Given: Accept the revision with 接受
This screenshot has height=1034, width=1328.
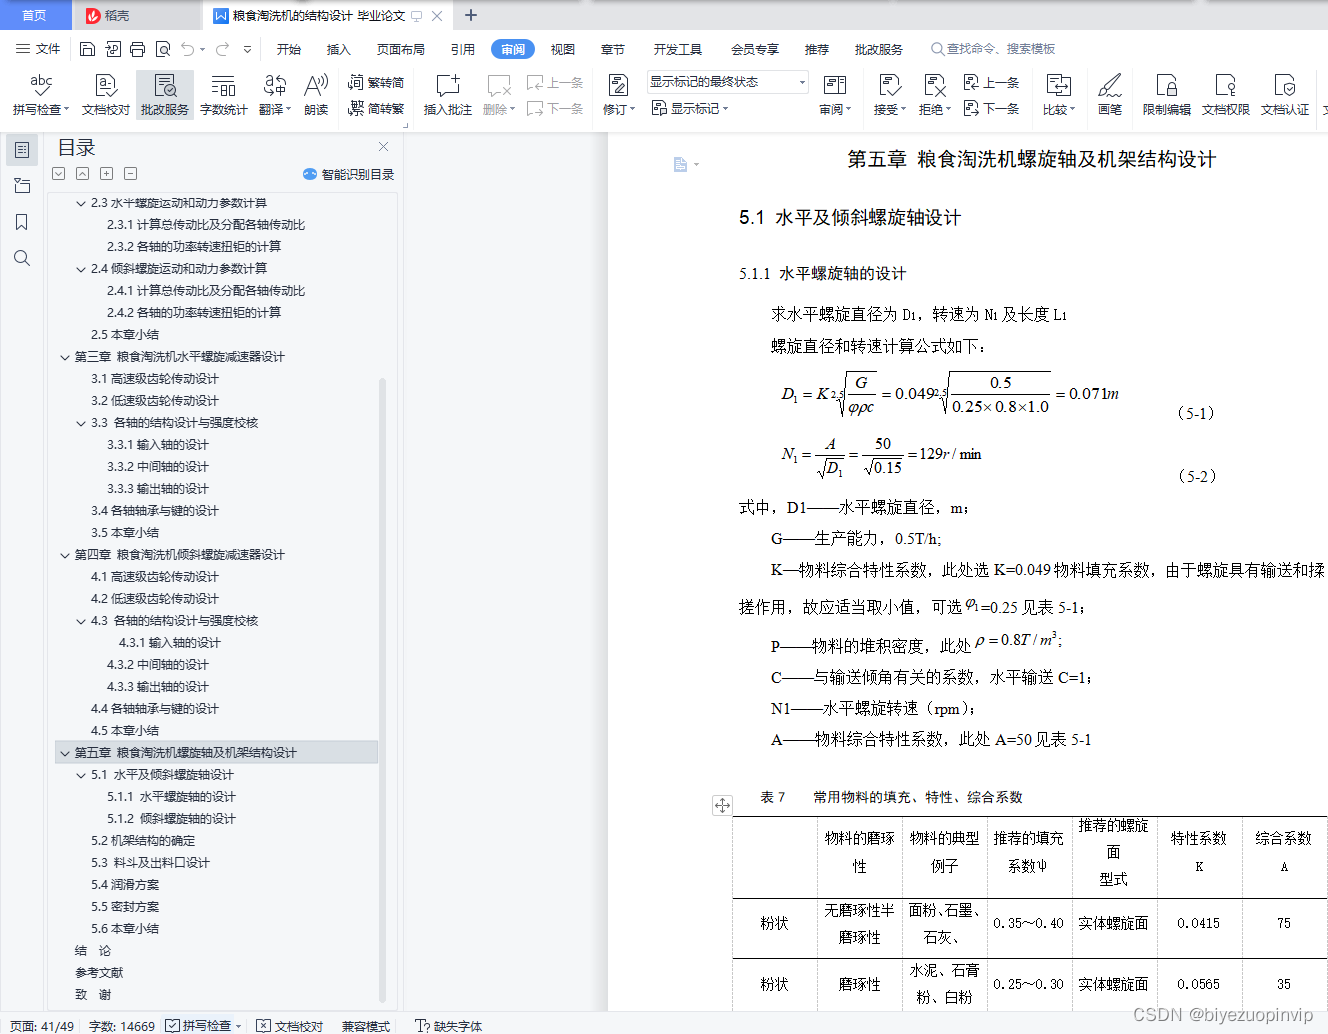Looking at the screenshot, I should (x=889, y=95).
